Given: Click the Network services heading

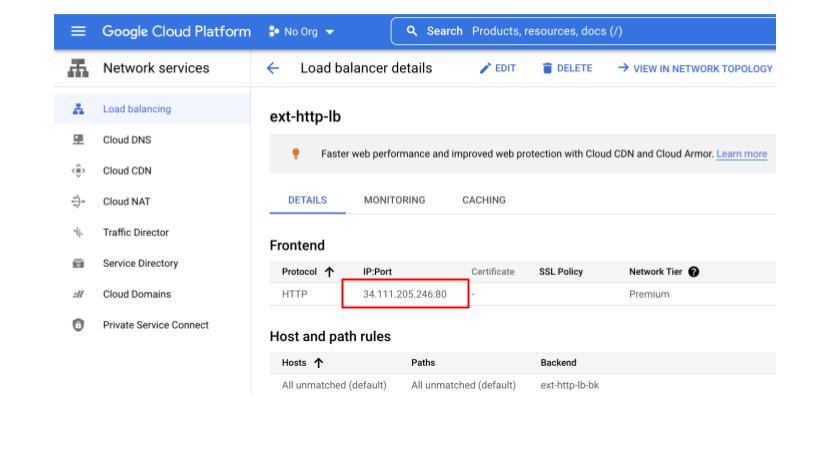Looking at the screenshot, I should click(x=156, y=68).
